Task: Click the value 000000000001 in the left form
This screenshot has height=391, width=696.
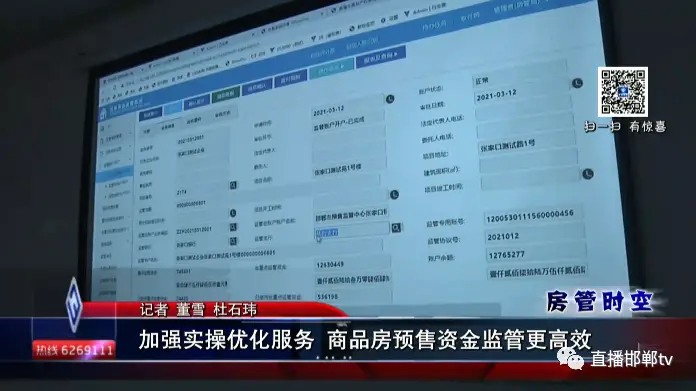Action: (191, 204)
